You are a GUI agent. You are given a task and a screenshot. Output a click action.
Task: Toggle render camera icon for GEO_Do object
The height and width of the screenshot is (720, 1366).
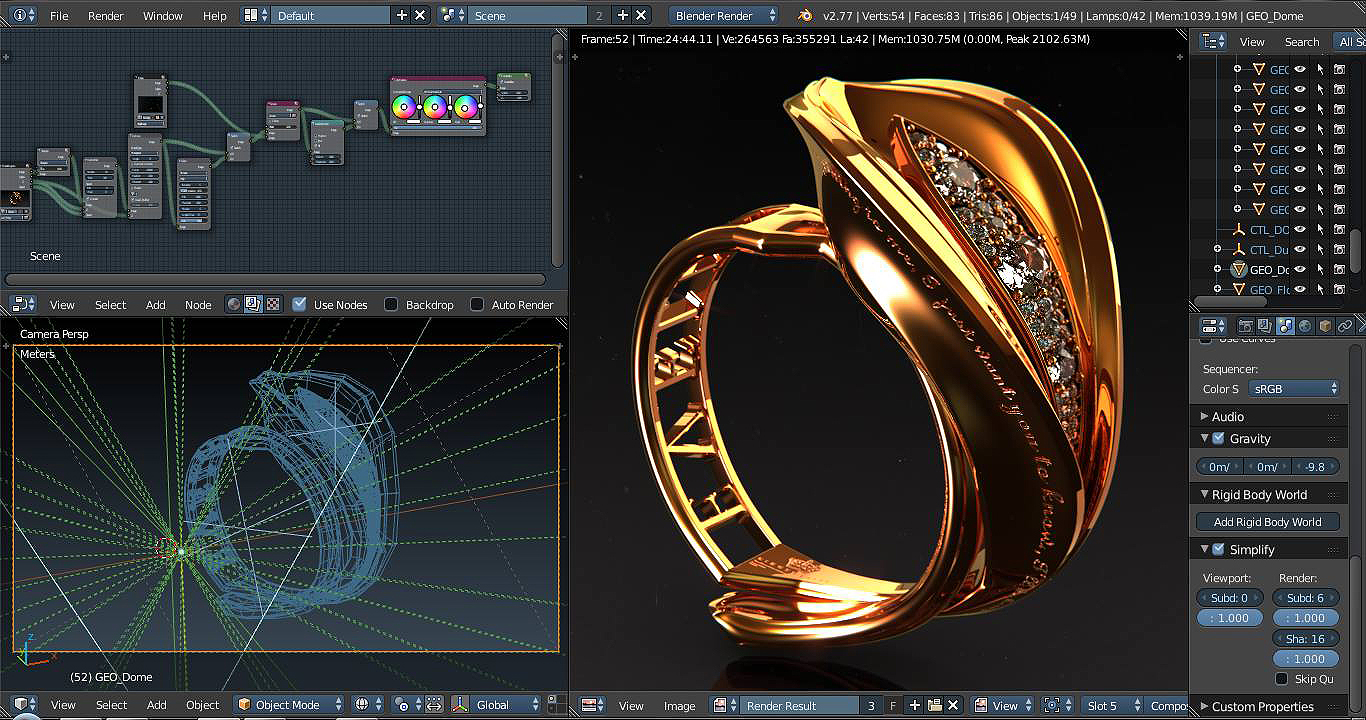1339,269
